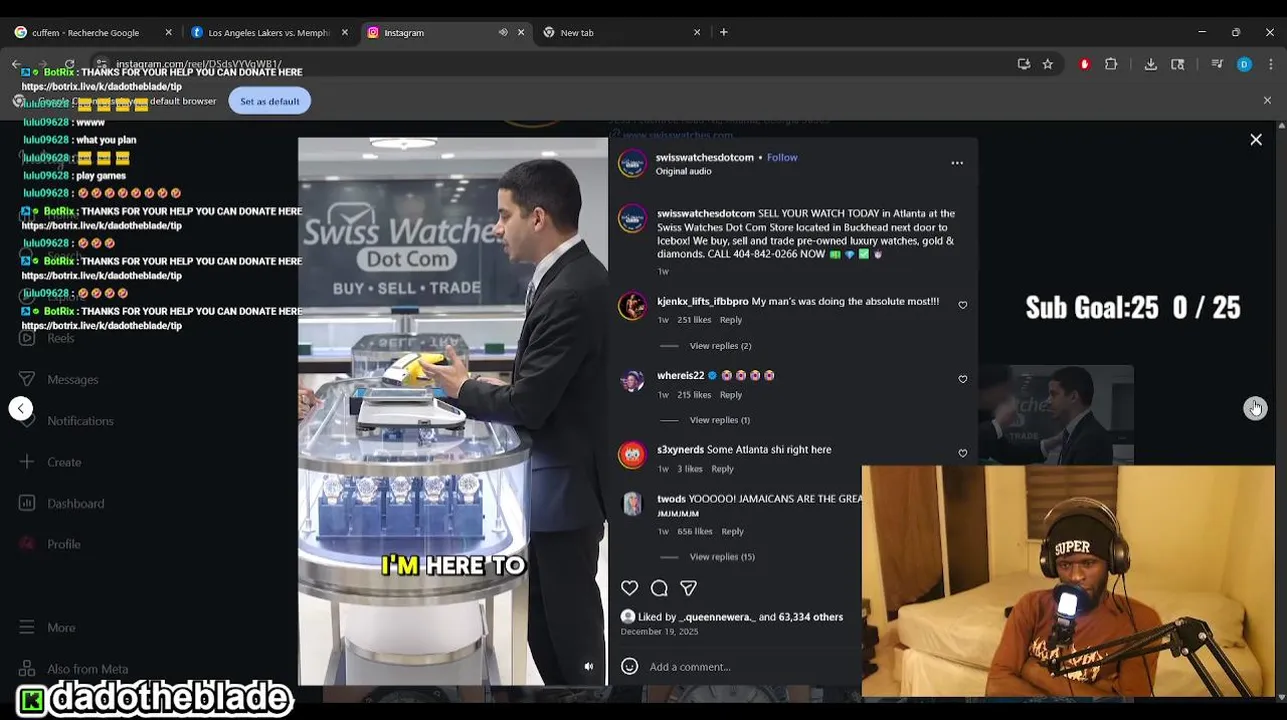Expand View replies (2)
This screenshot has height=720, width=1287.
(720, 346)
